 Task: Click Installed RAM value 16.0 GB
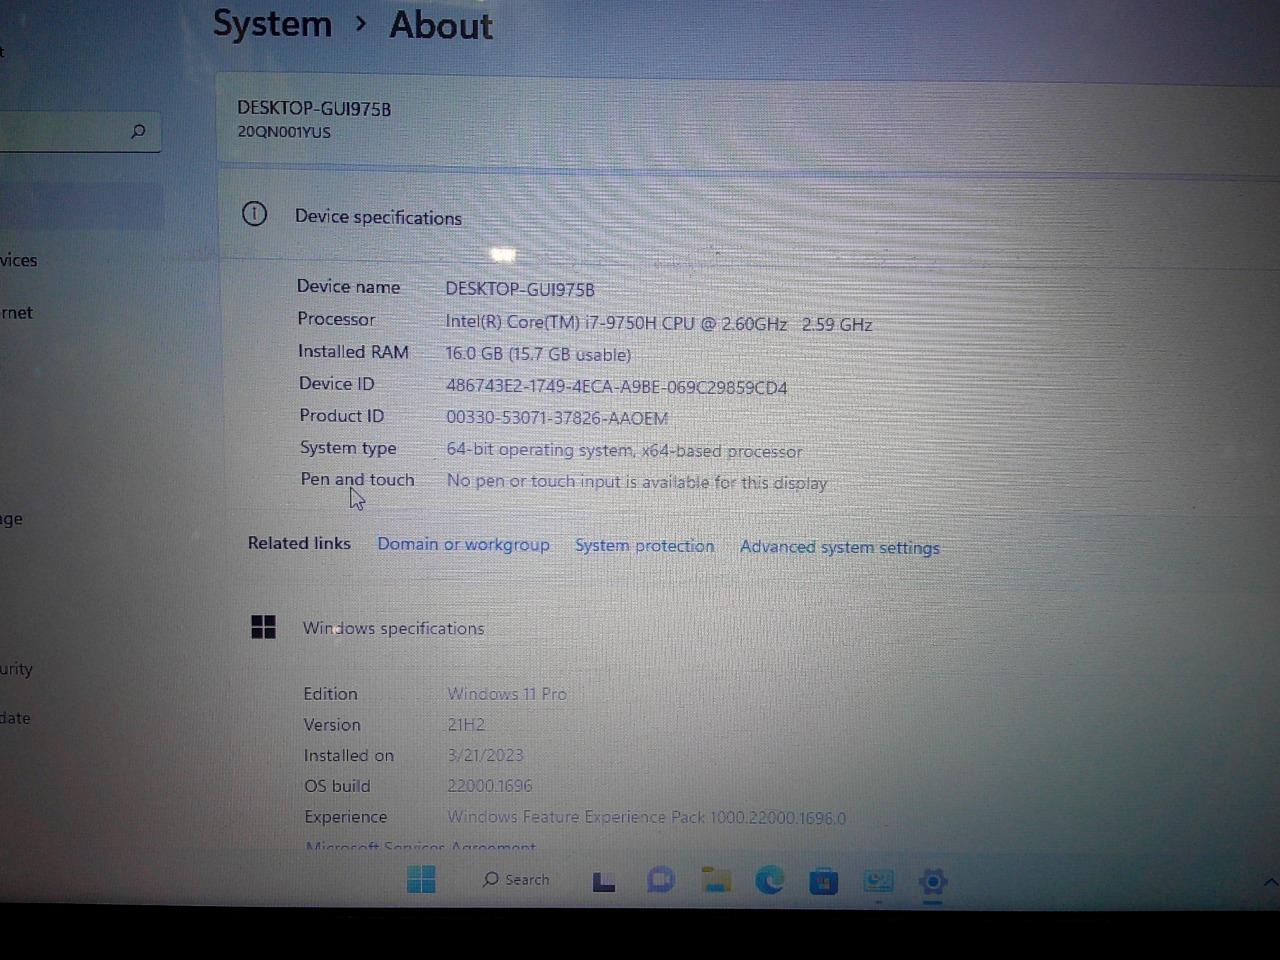point(538,354)
